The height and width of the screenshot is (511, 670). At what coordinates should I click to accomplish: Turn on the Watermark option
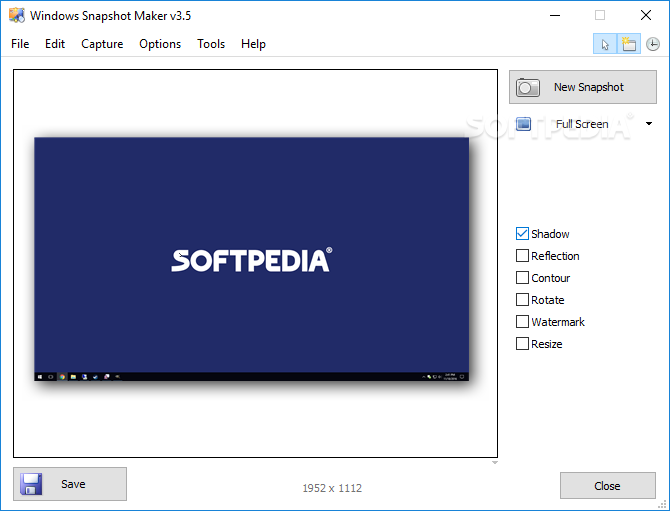pos(522,322)
